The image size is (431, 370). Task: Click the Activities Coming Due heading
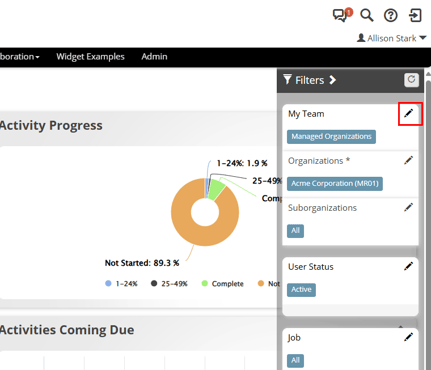pyautogui.click(x=67, y=330)
